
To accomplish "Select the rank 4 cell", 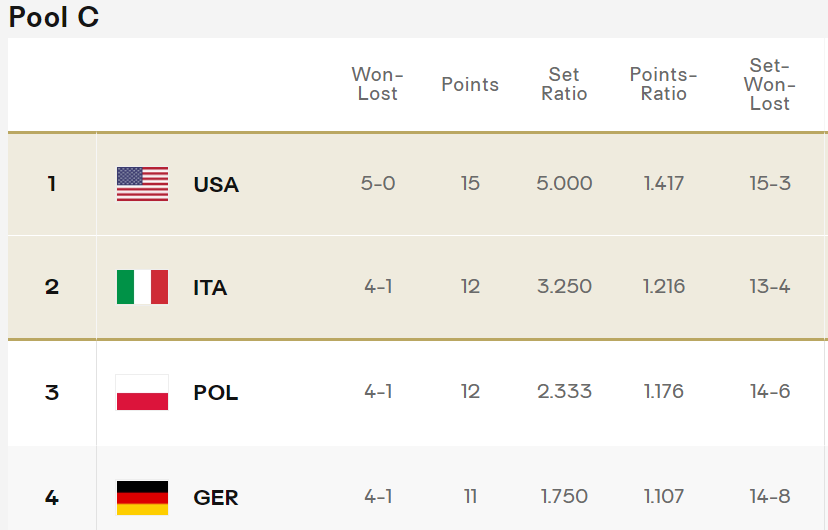I will pyautogui.click(x=52, y=497).
